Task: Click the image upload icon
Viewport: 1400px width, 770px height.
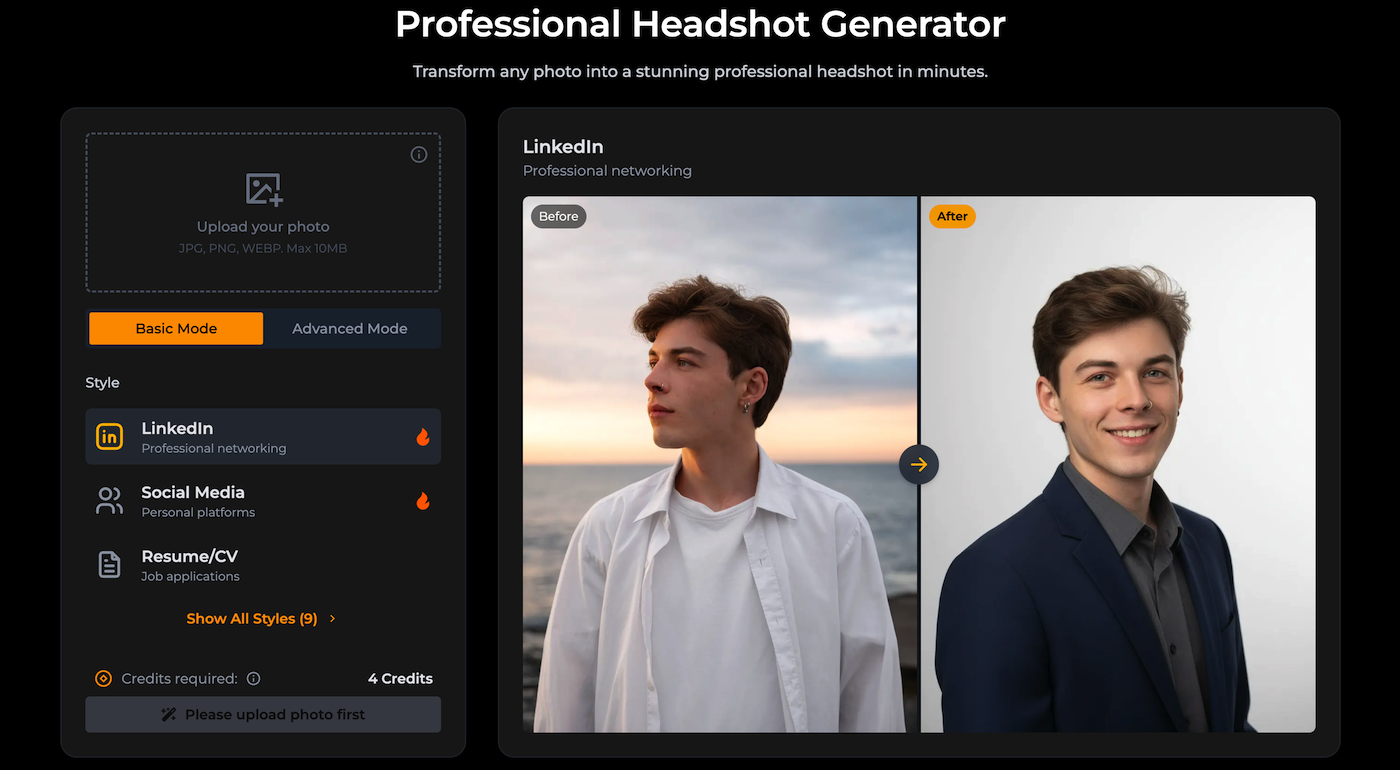Action: [264, 189]
